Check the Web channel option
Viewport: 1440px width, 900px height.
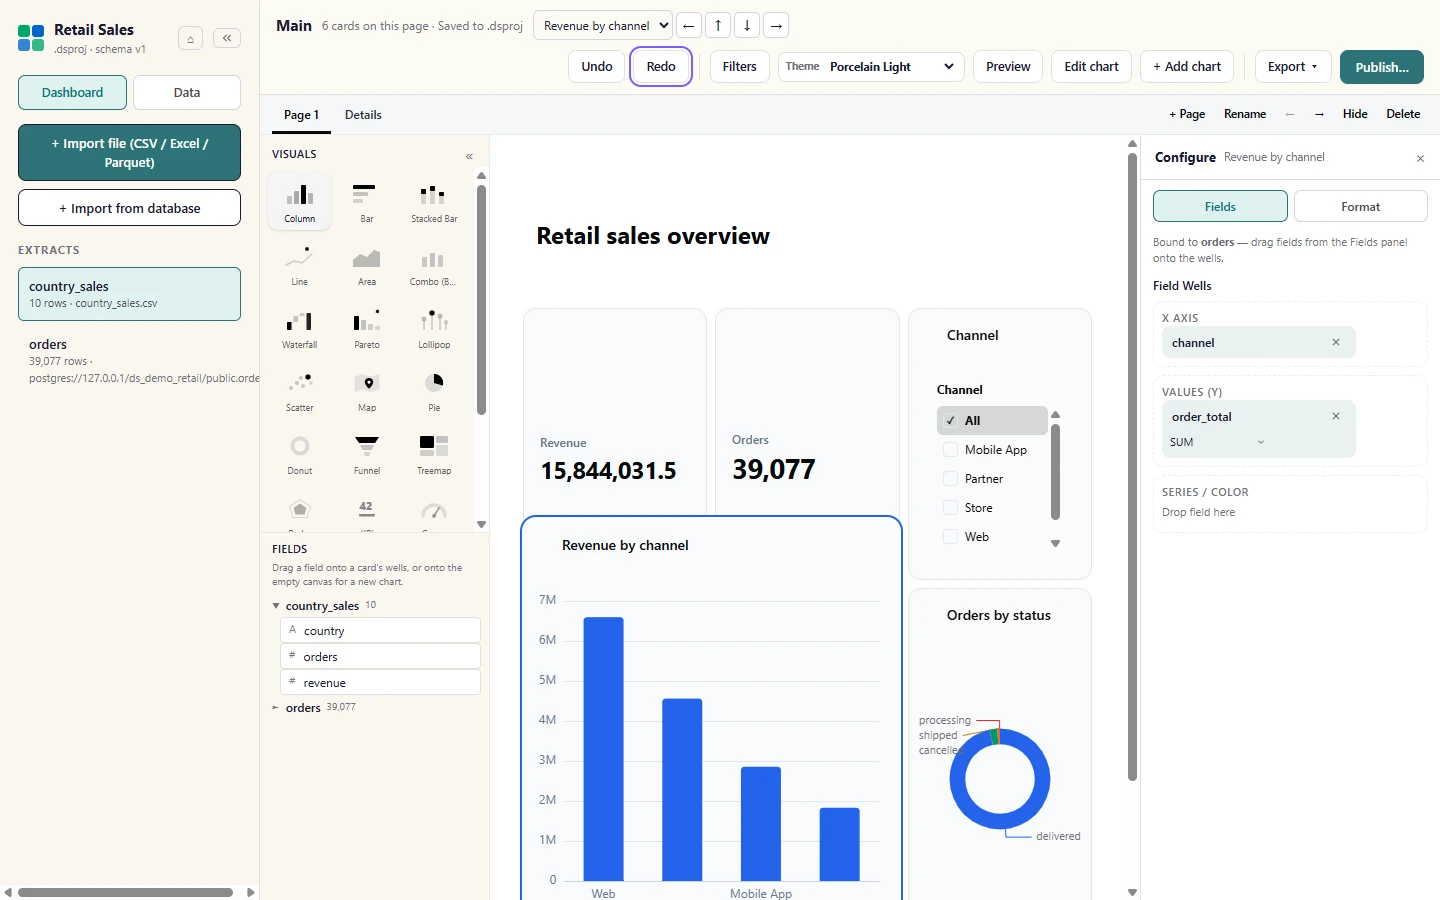(x=951, y=537)
